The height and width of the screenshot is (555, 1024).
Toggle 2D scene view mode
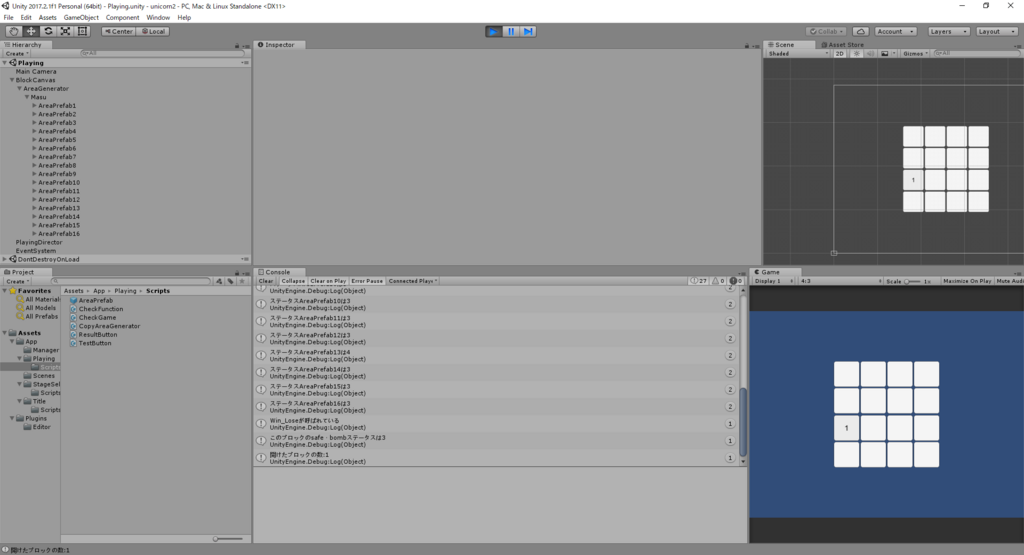tap(840, 54)
